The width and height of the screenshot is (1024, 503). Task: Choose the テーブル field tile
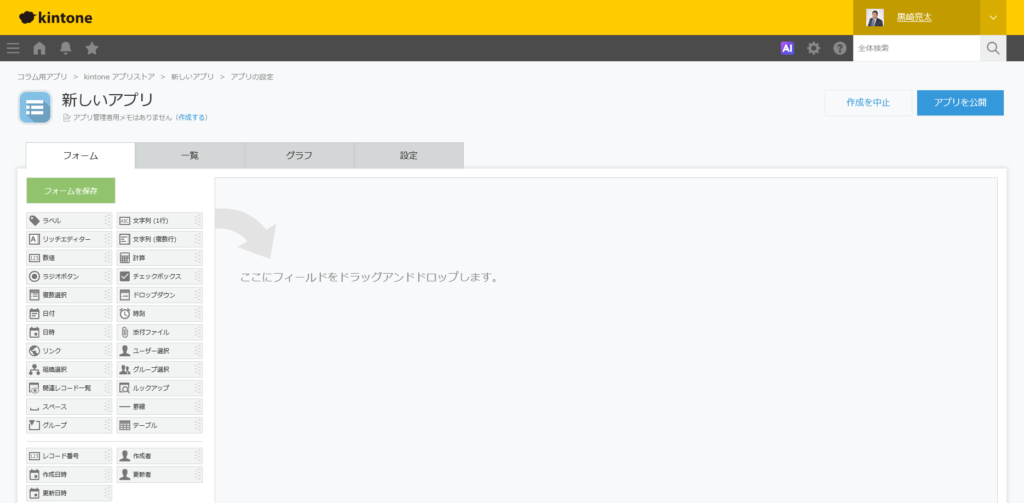(x=159, y=425)
